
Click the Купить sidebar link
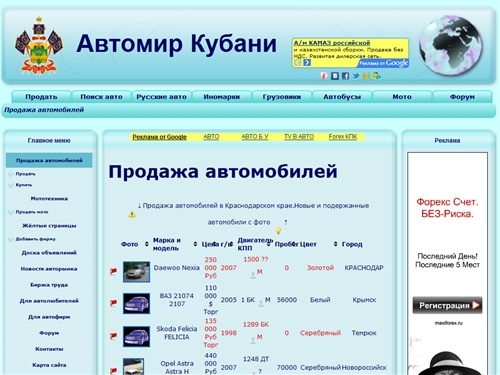pyautogui.click(x=24, y=185)
